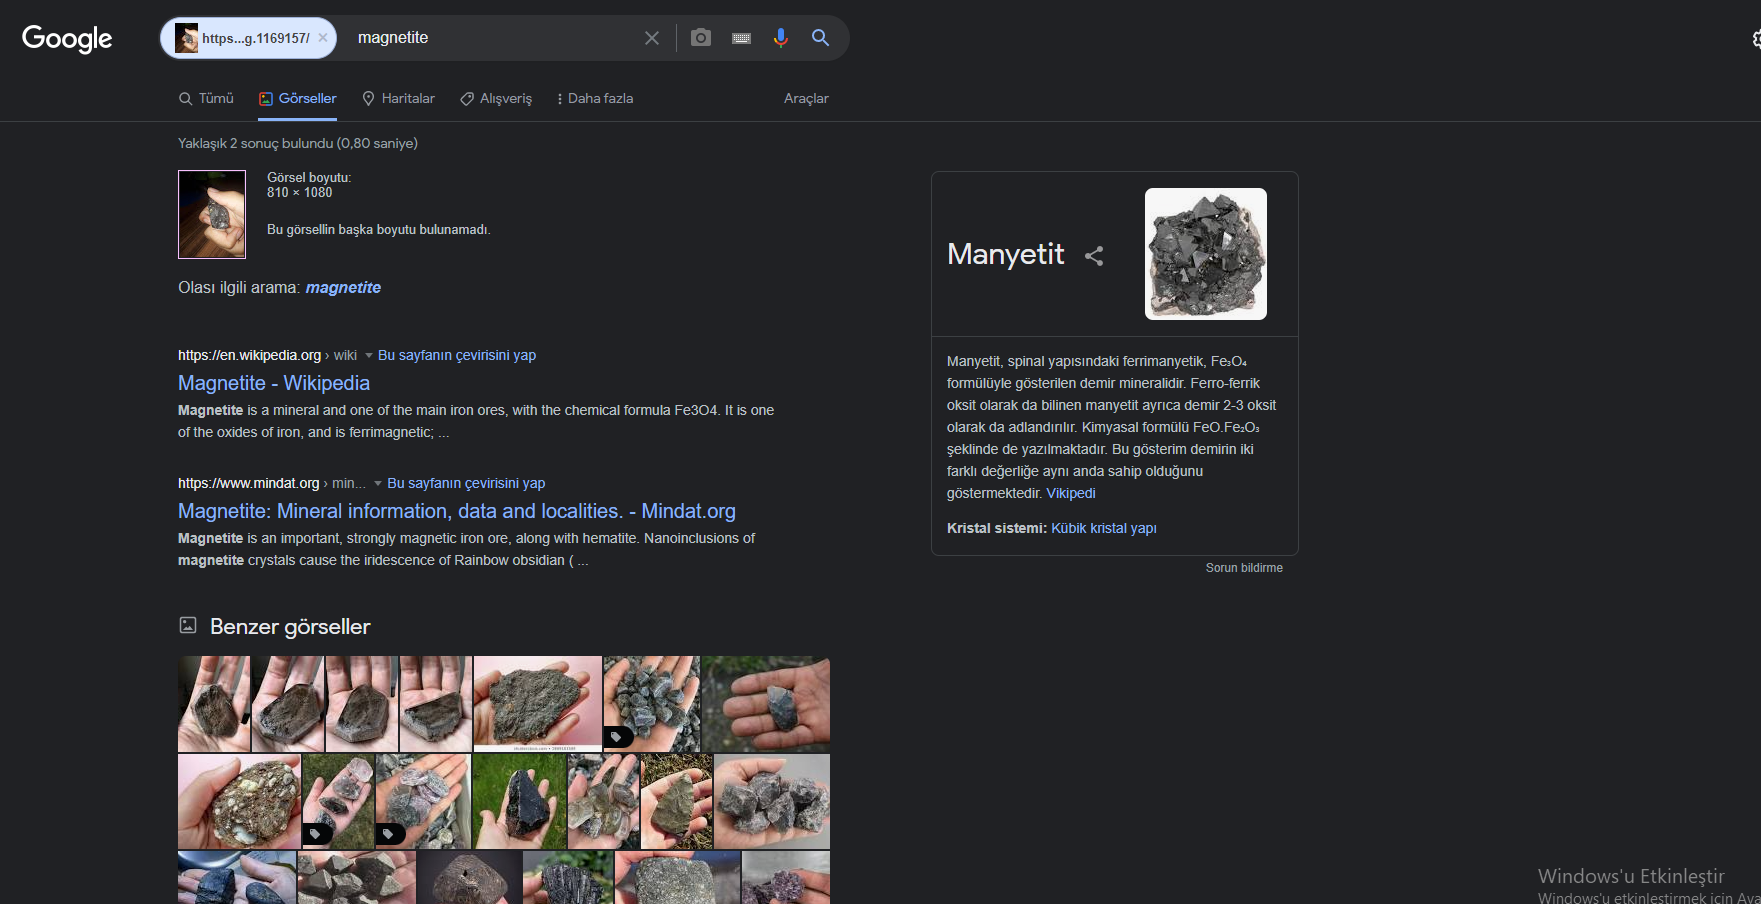The width and height of the screenshot is (1761, 904).
Task: Follow the Vikipedi source link
Action: coord(1071,493)
